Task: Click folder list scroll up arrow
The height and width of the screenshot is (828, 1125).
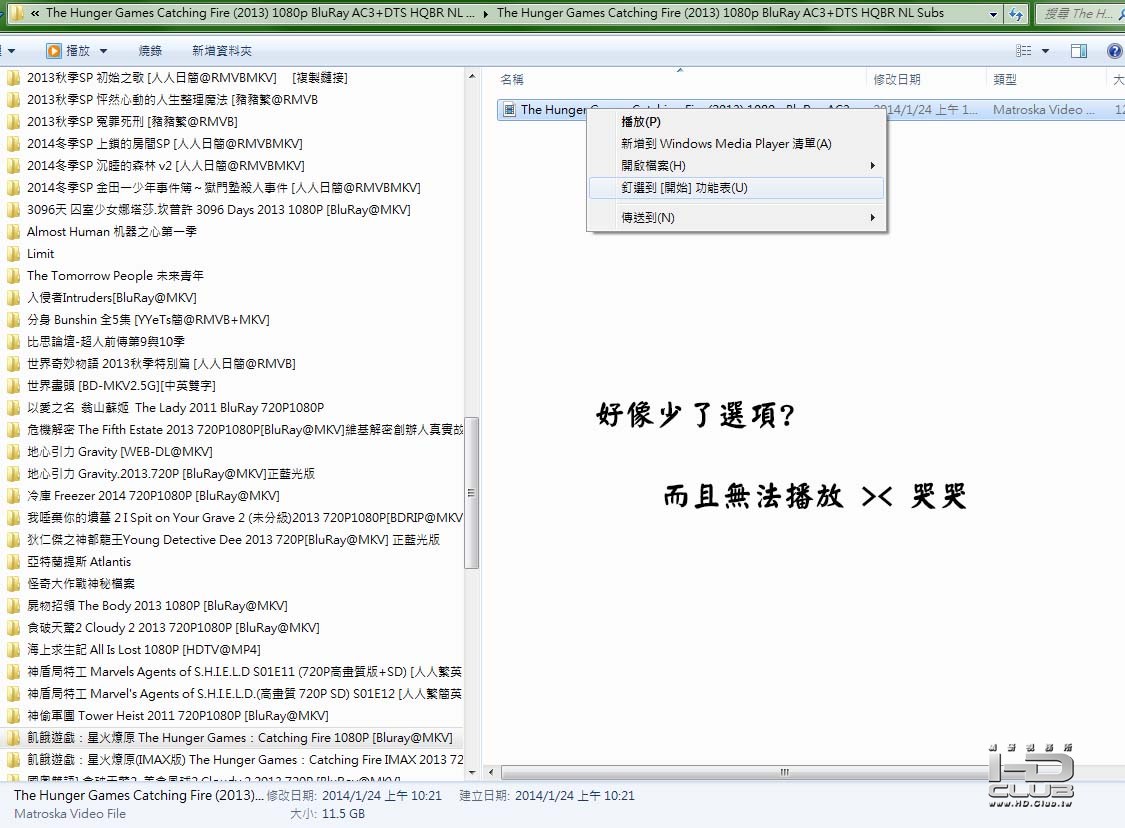Action: pyautogui.click(x=472, y=76)
